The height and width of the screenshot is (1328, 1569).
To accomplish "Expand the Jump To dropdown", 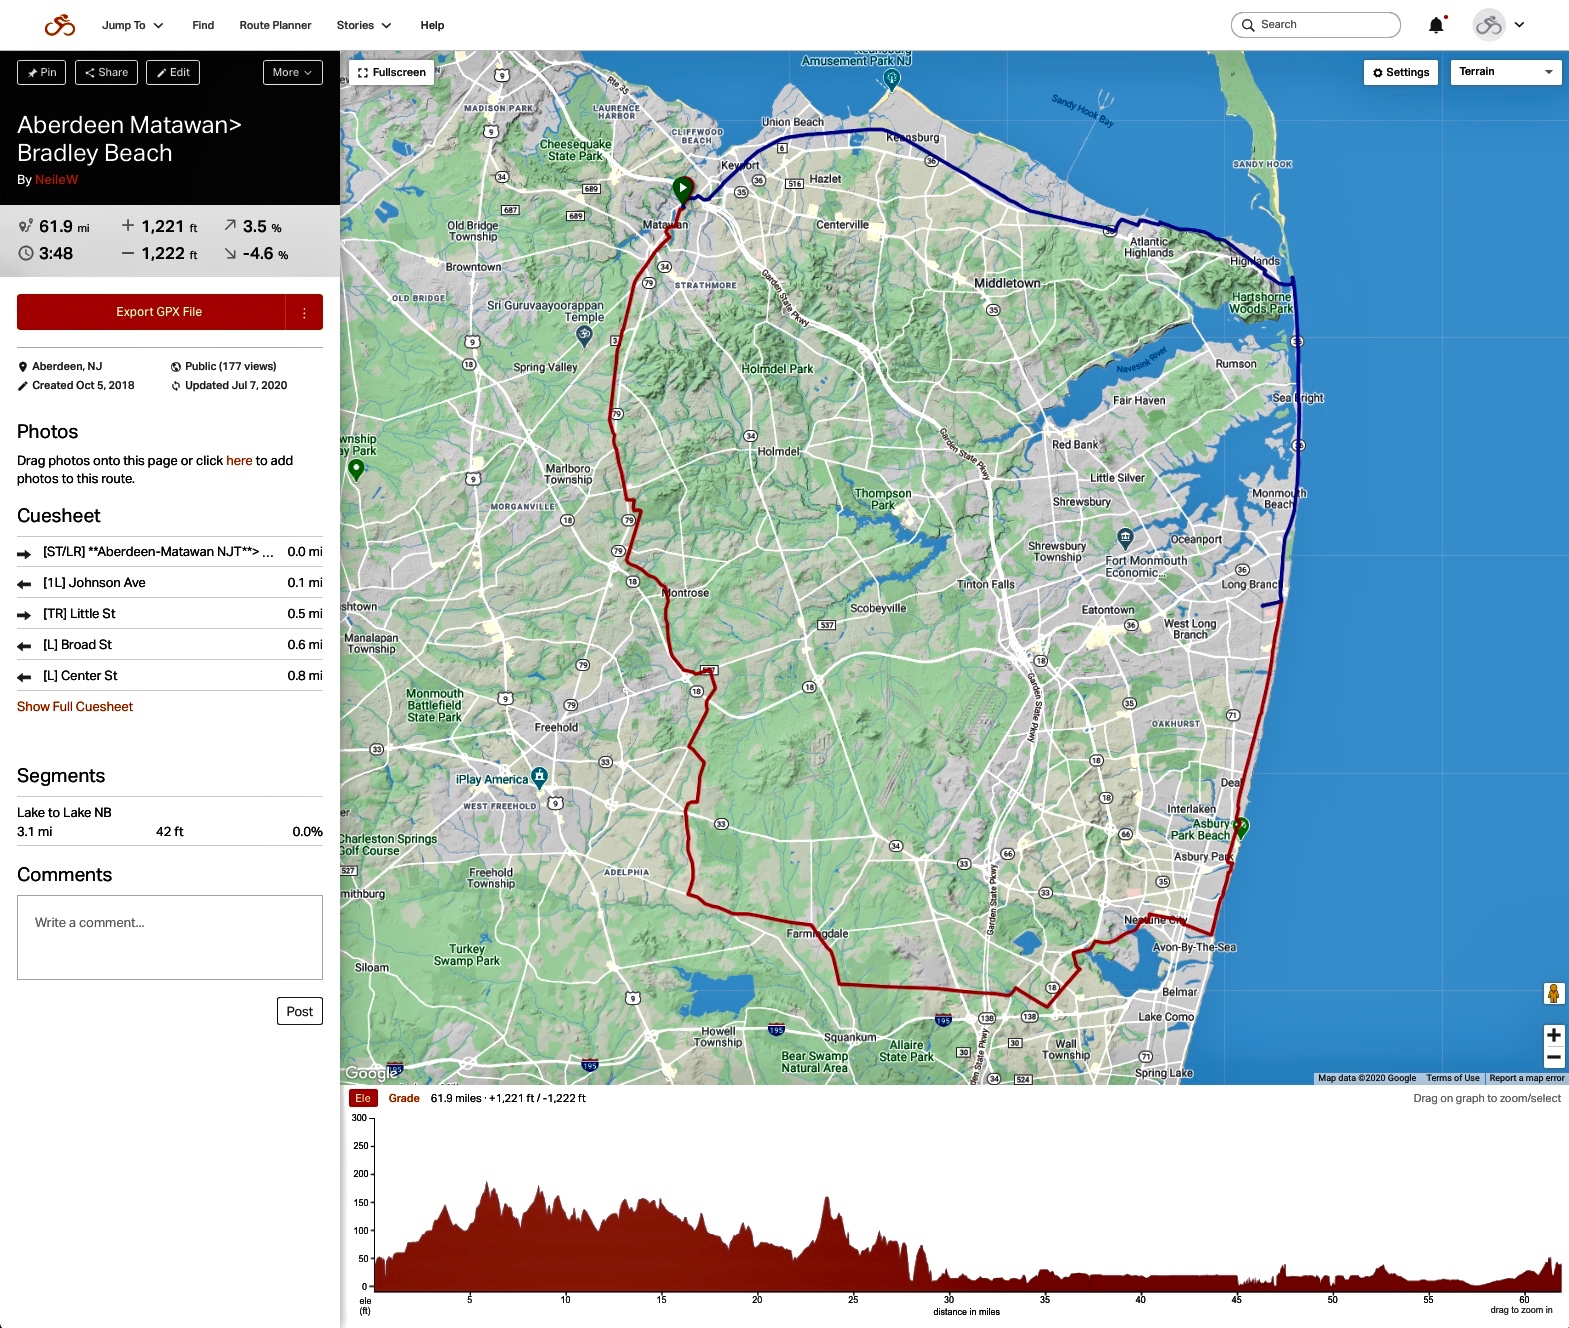I will [132, 25].
